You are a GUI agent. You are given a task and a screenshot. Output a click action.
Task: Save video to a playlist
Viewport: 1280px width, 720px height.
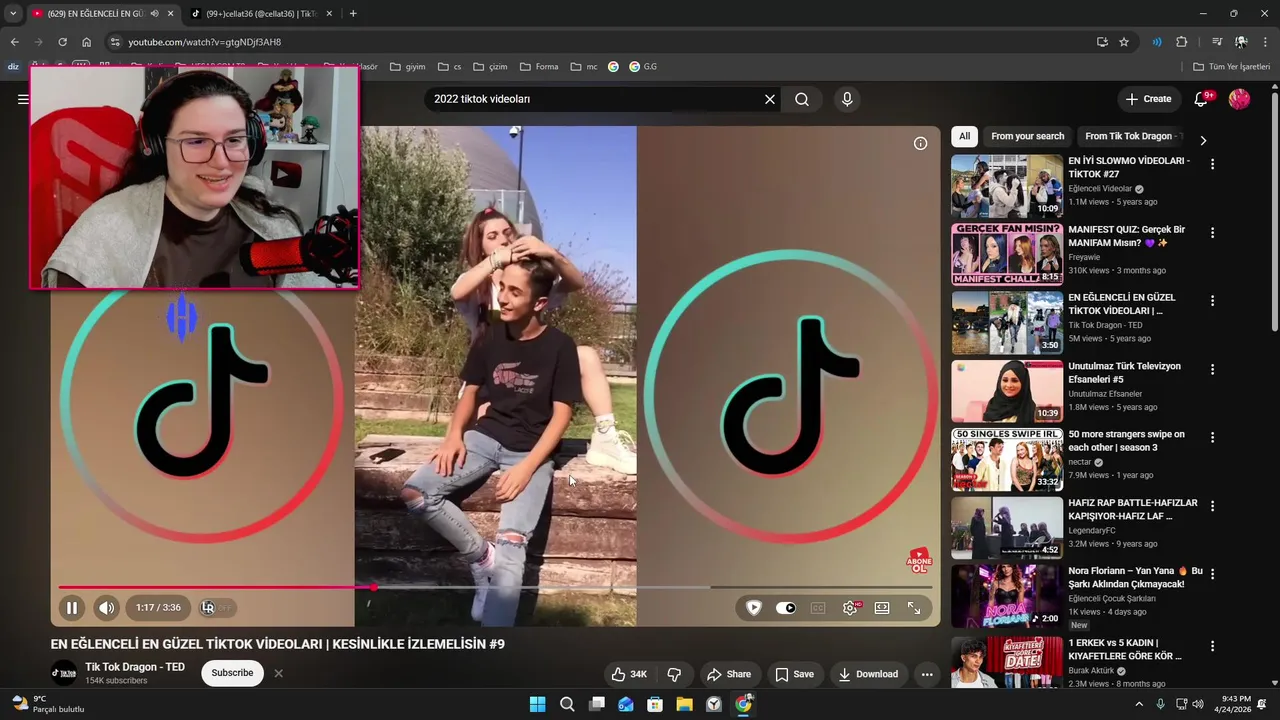tap(795, 674)
